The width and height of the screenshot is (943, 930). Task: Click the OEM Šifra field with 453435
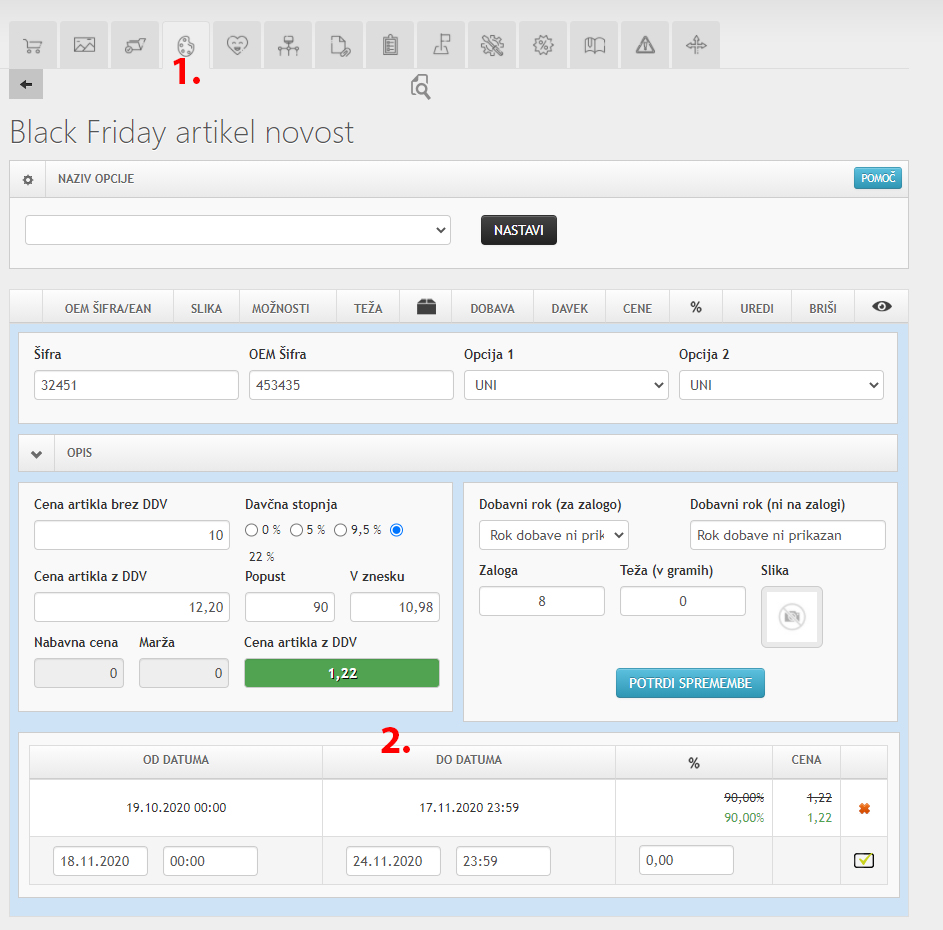coord(351,385)
